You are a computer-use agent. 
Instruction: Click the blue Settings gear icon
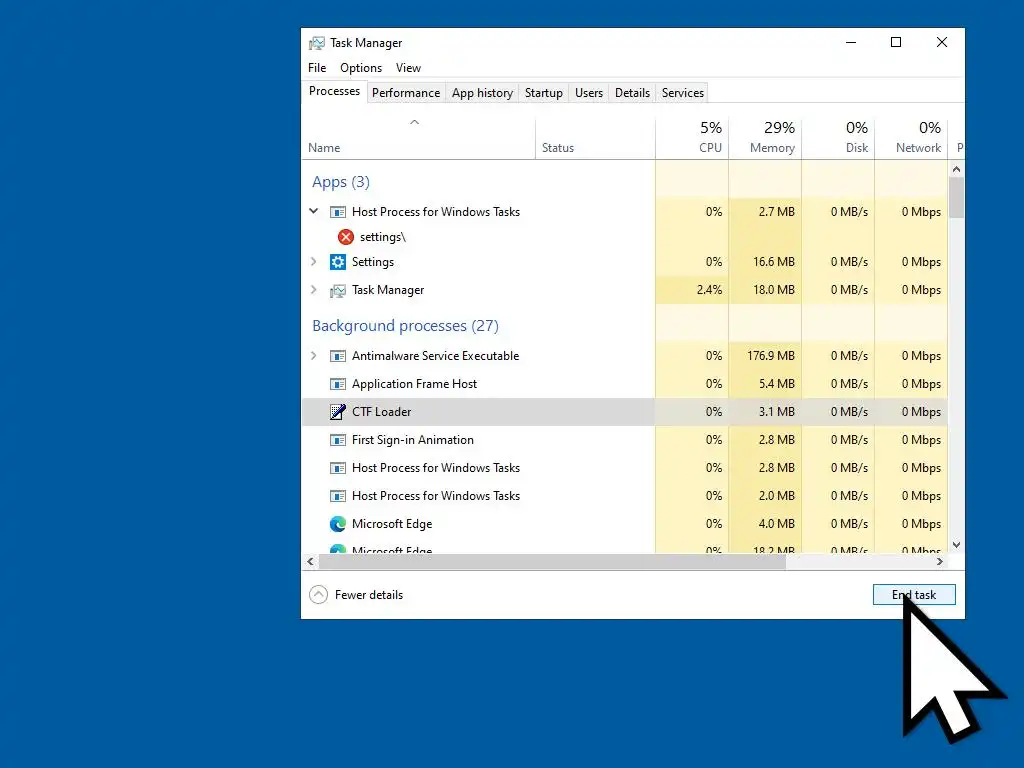[x=338, y=262]
